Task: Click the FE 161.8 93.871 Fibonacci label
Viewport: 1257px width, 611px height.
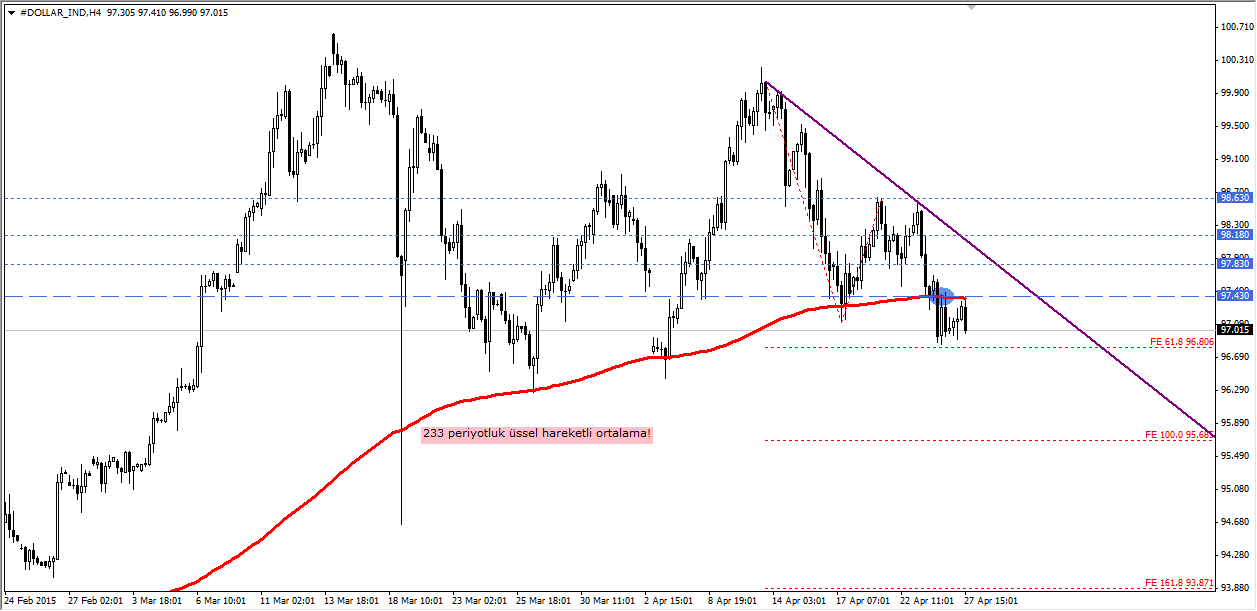Action: [1181, 583]
